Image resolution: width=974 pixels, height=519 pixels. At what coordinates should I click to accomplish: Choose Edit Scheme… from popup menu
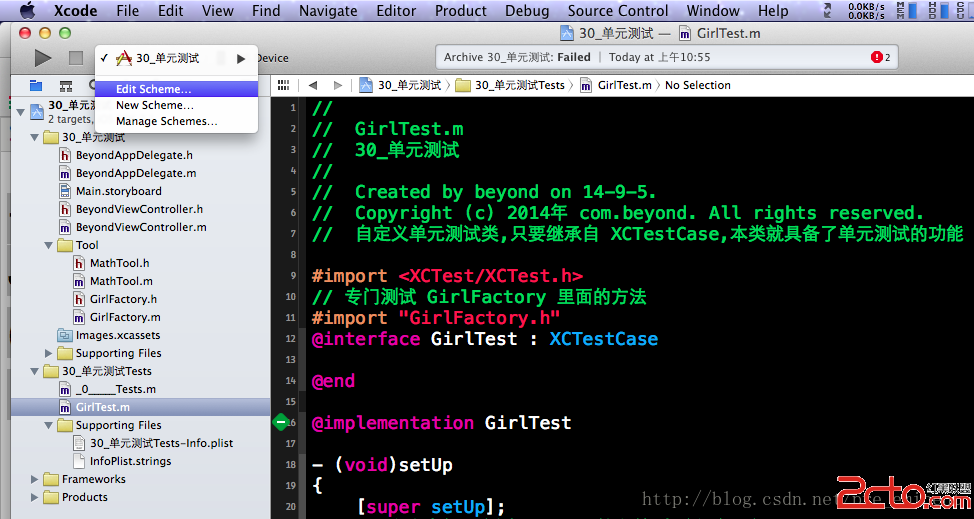coord(153,89)
